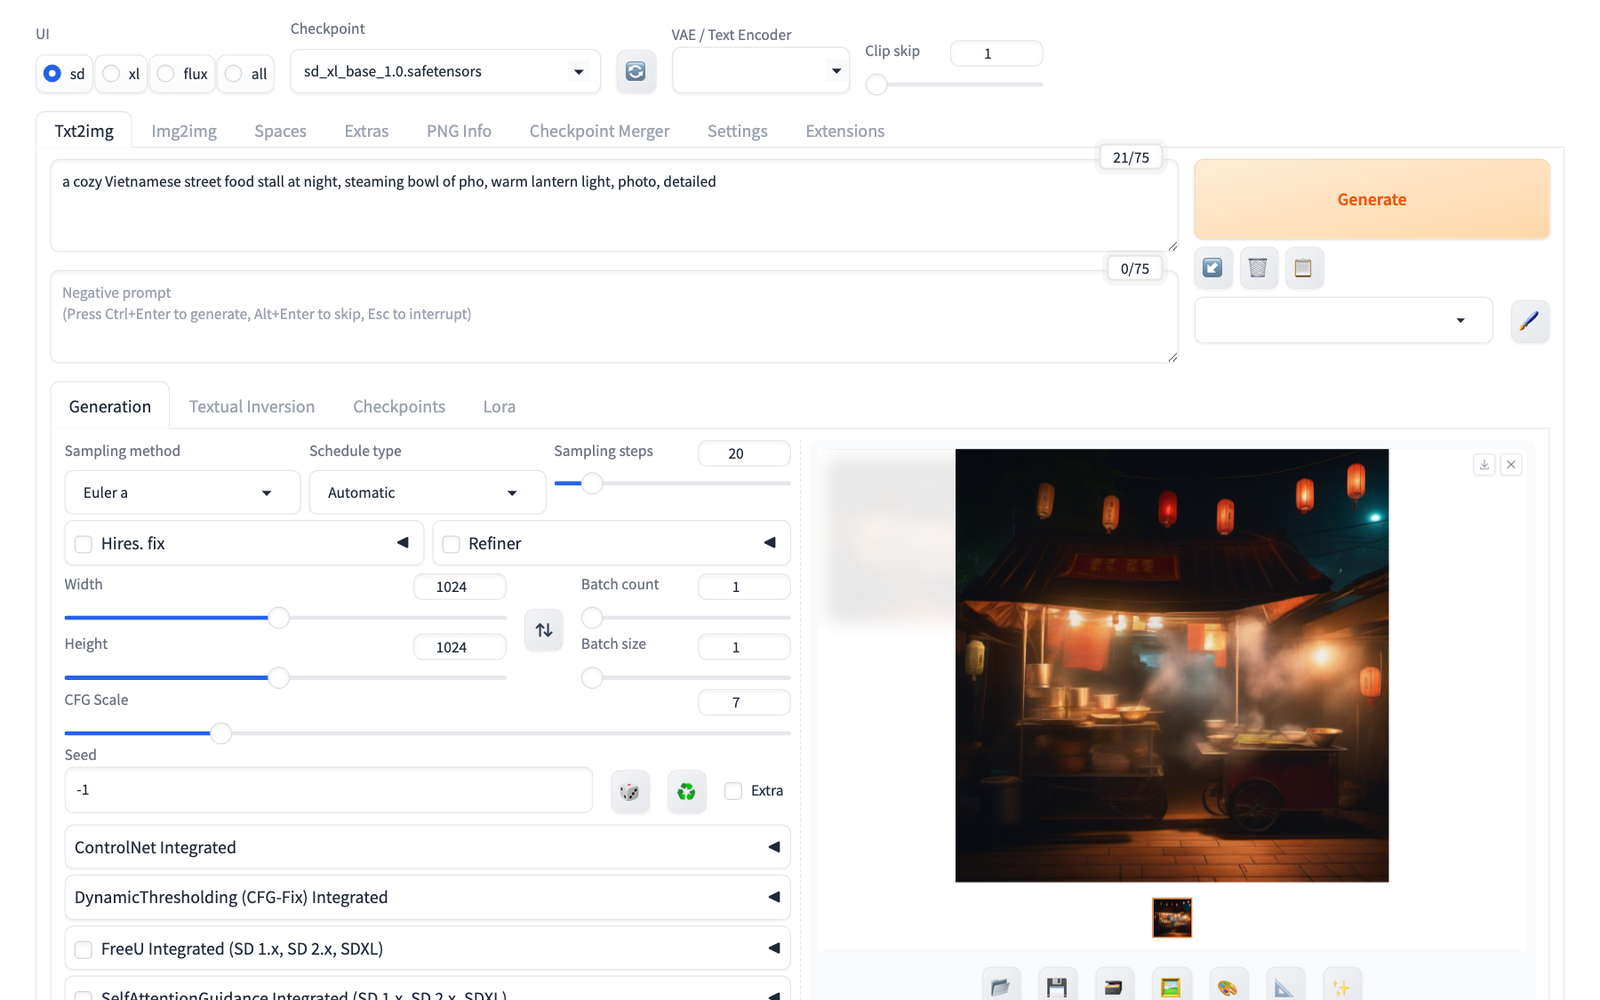Reuse the last seed via recycle icon
The image size is (1600, 1000).
coord(686,791)
